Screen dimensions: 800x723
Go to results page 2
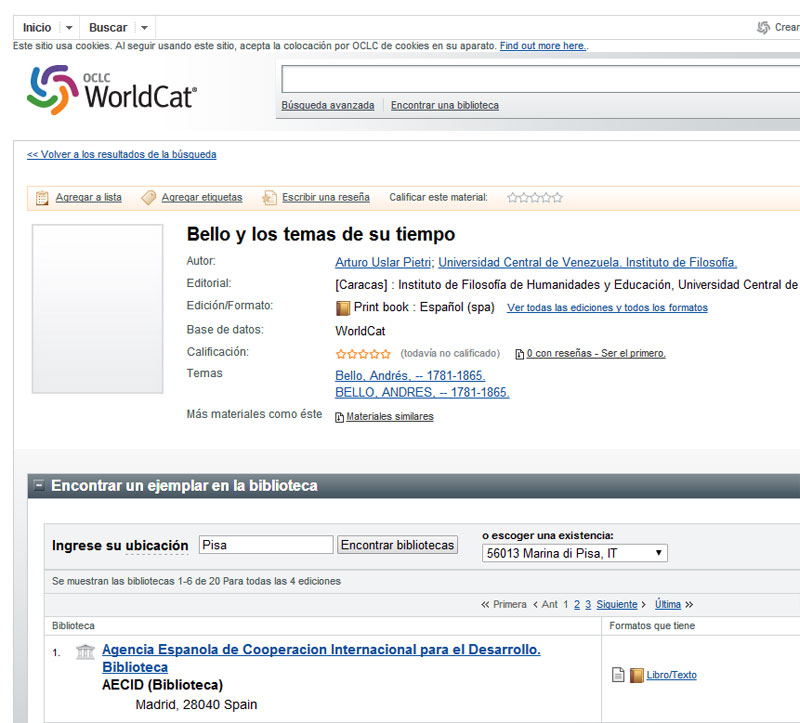(x=577, y=605)
